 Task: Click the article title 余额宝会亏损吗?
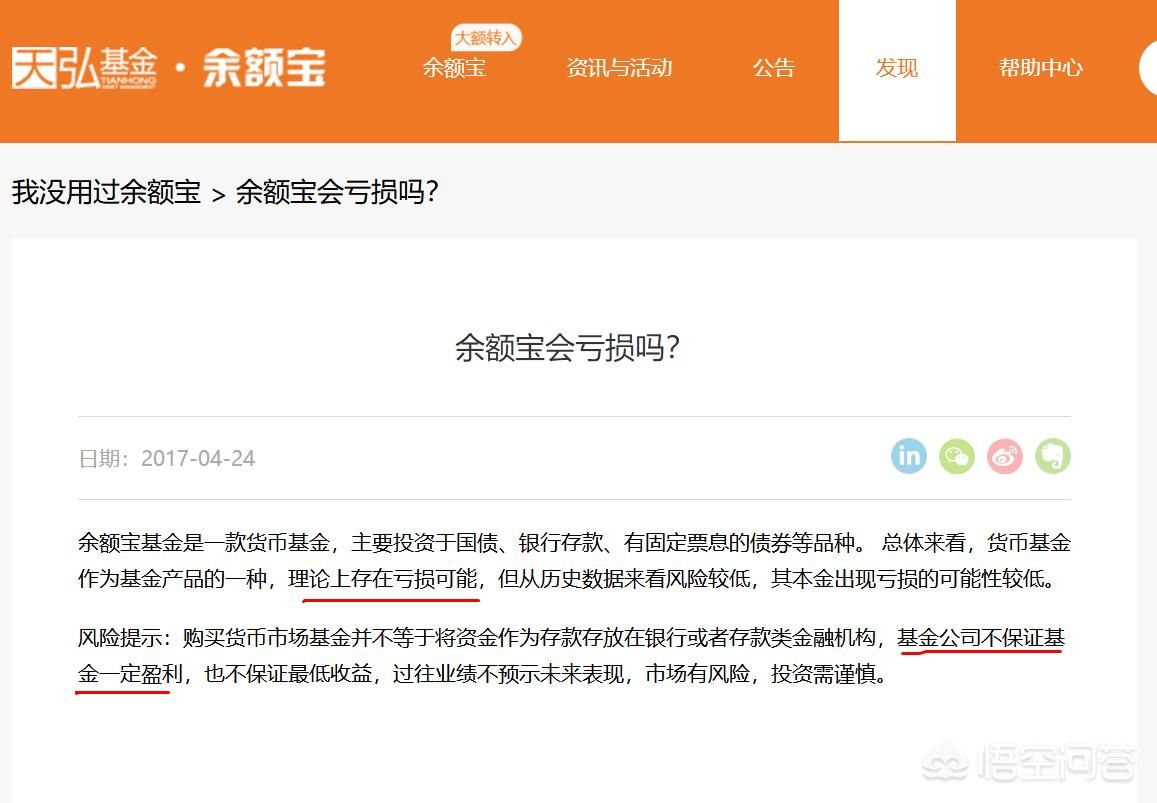pyautogui.click(x=567, y=347)
